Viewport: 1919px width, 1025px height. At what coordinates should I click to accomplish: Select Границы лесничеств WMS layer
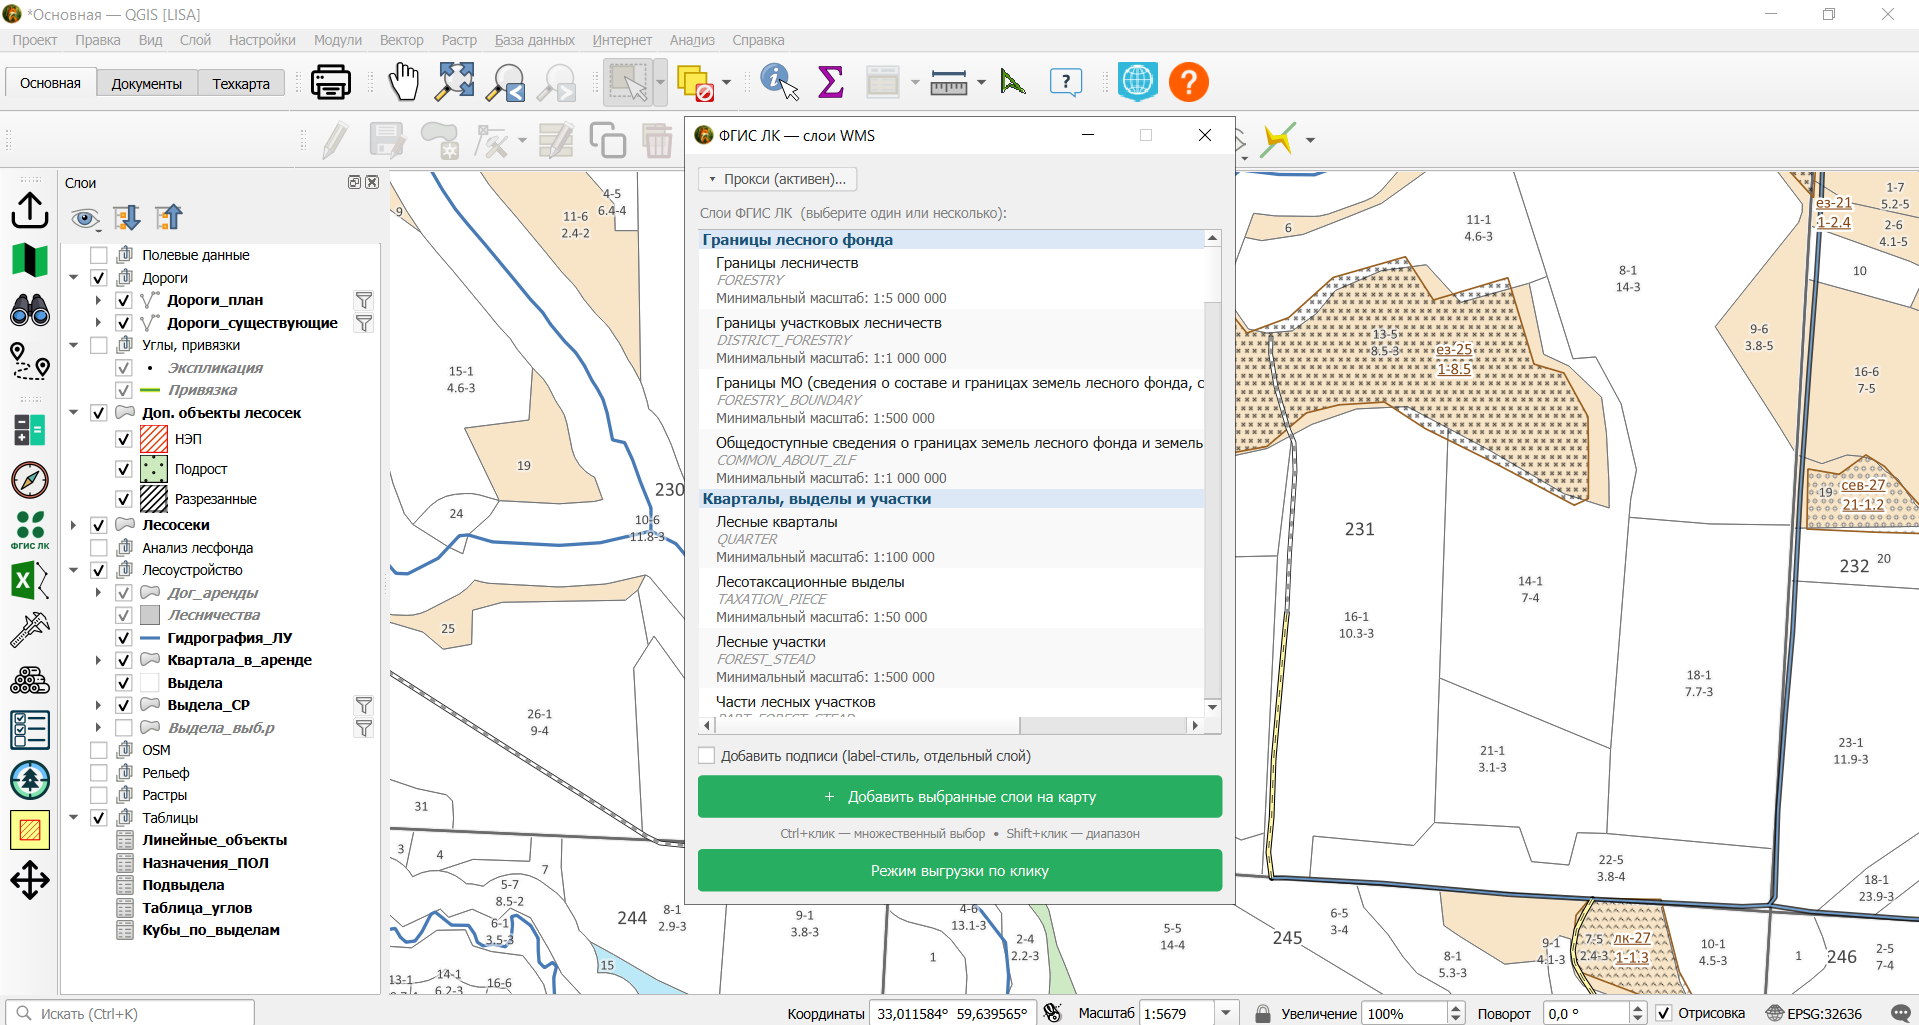point(951,280)
